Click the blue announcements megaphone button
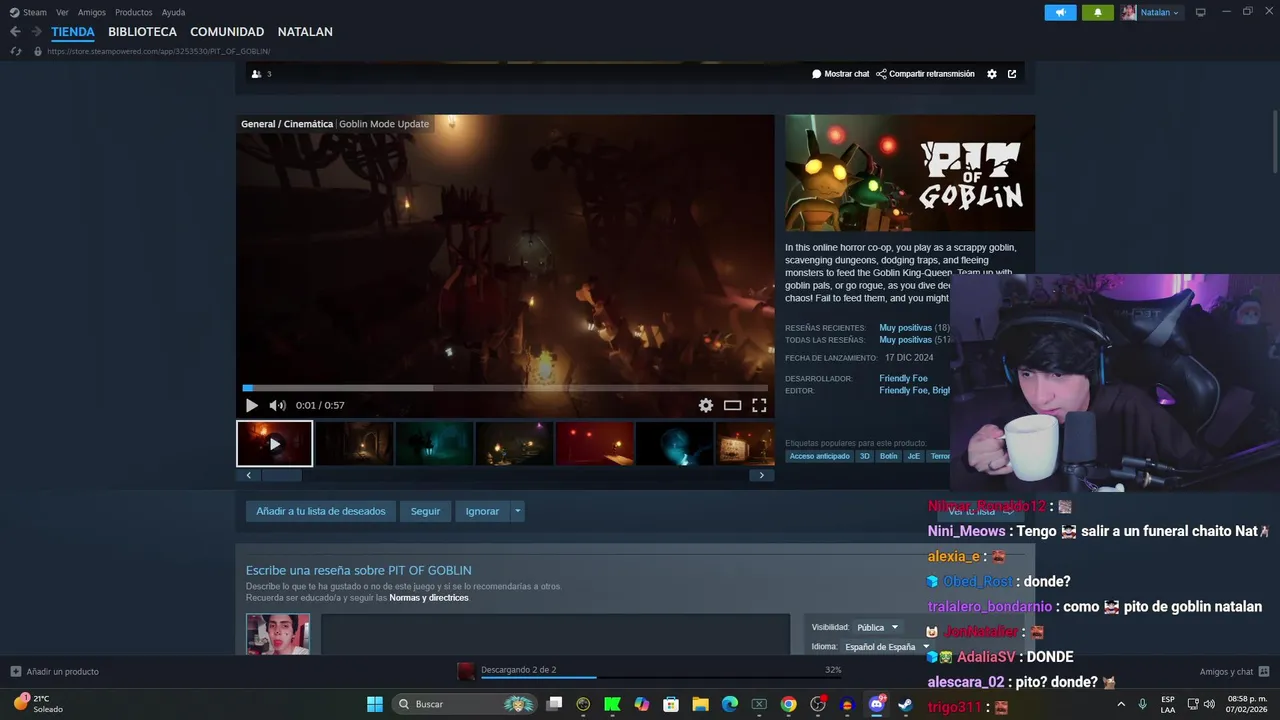This screenshot has height=720, width=1280. pyautogui.click(x=1061, y=12)
